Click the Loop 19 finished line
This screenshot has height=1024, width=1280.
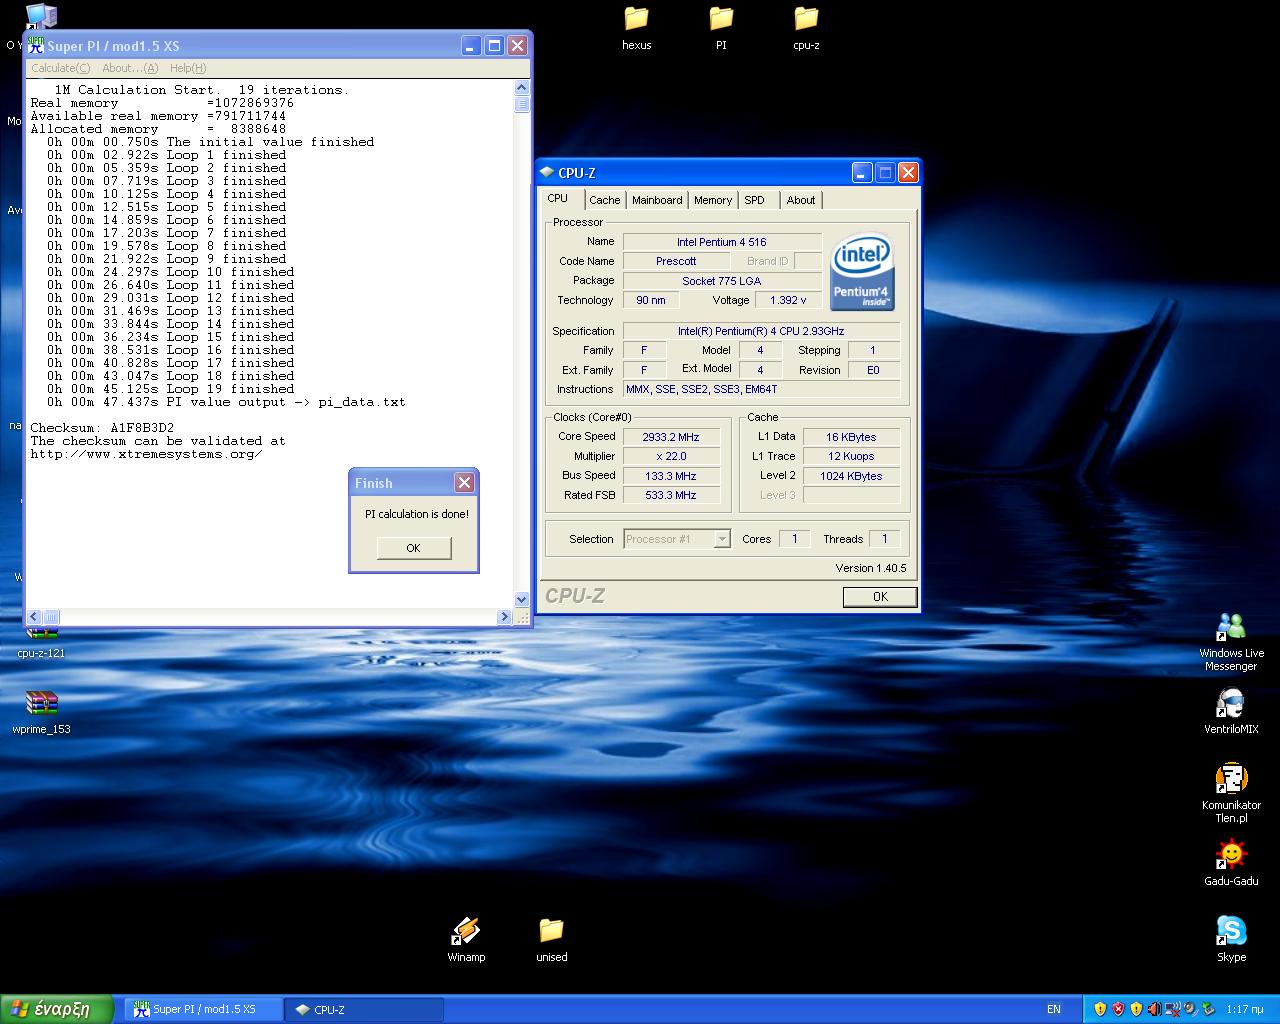171,389
